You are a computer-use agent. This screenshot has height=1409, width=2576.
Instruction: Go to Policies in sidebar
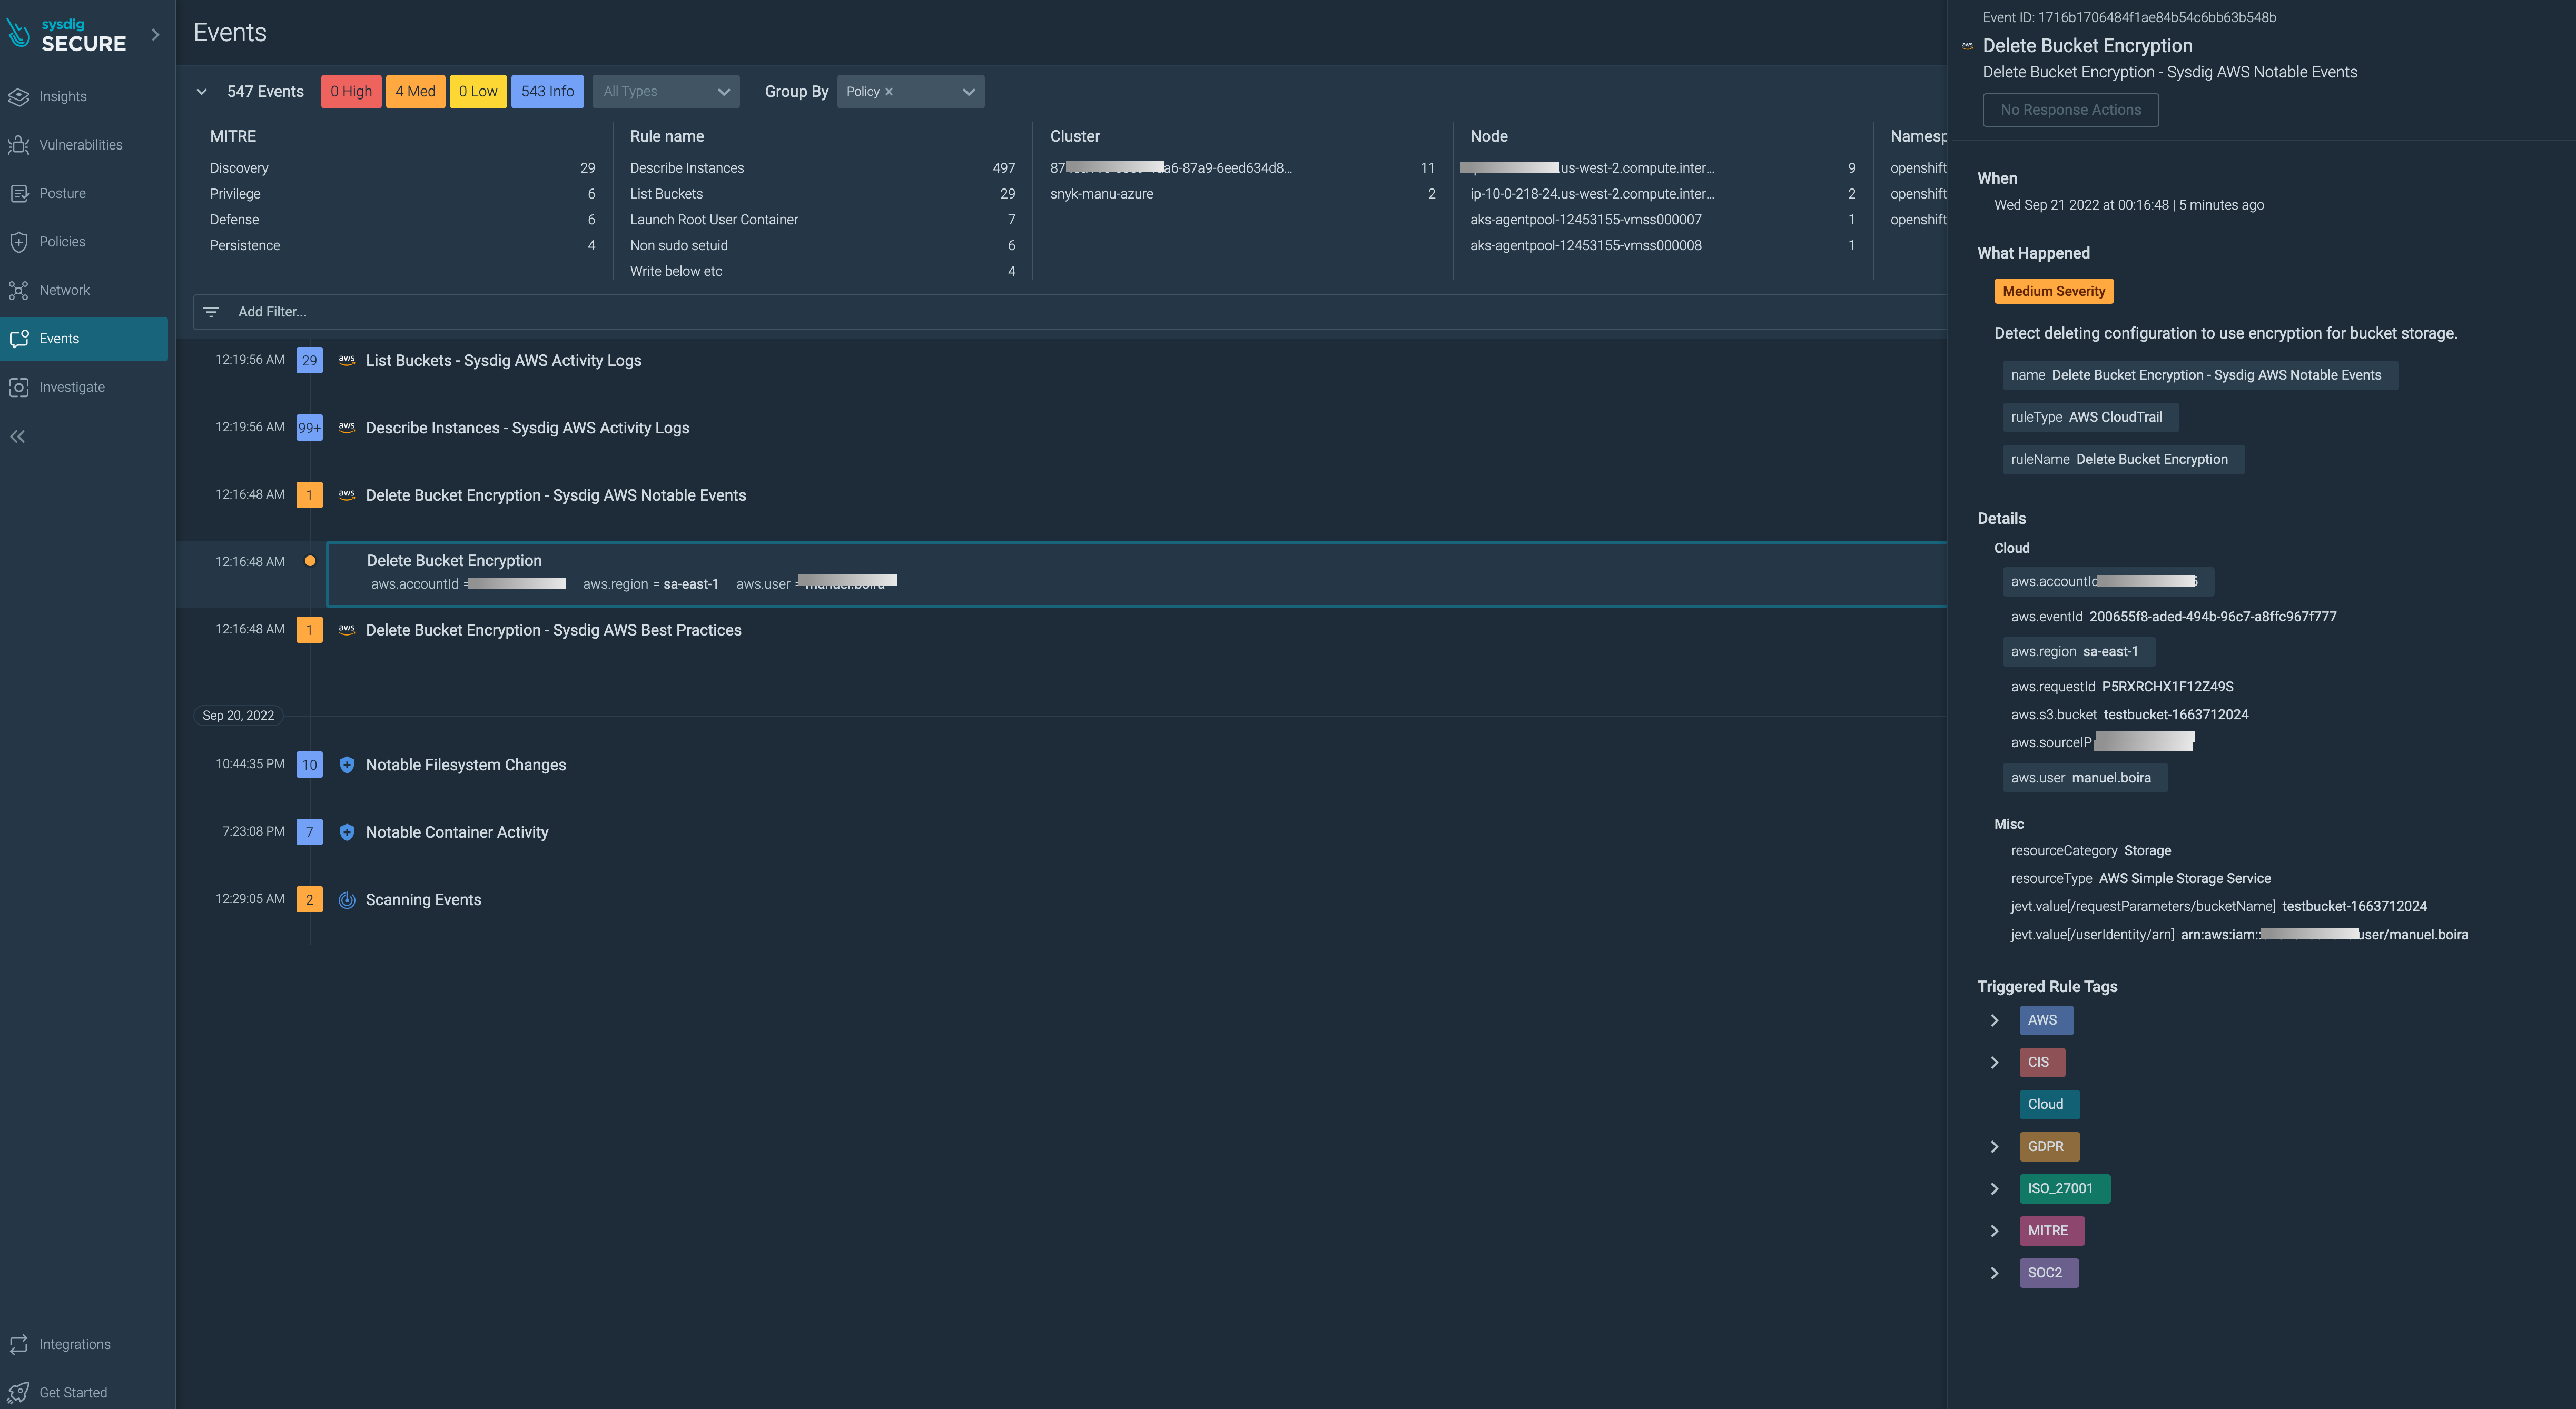coord(62,242)
